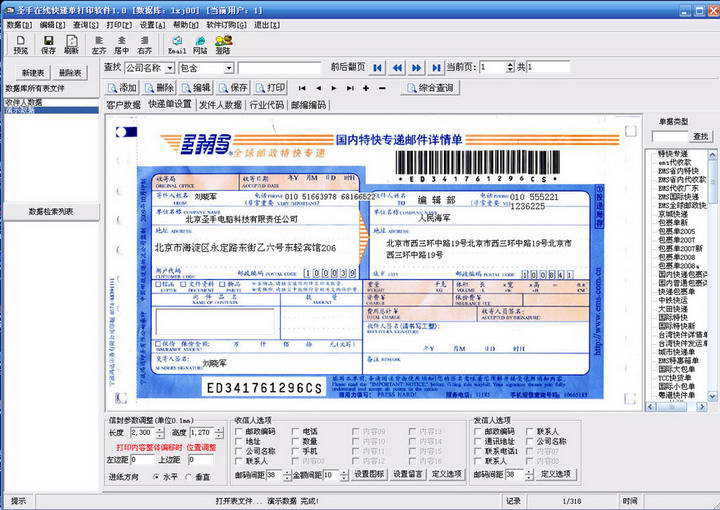This screenshot has height=510, width=720.
Task: Expand the 包含 condition dropdown
Action: pos(228,68)
